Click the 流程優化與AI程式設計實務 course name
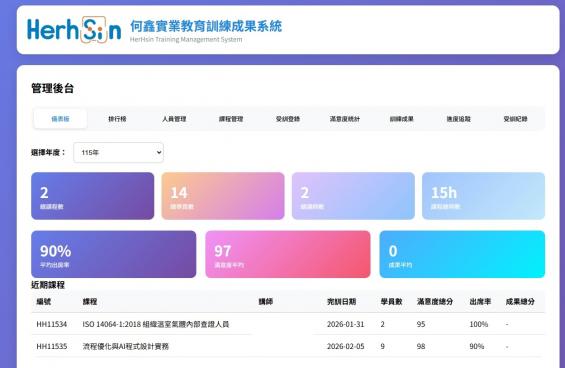 coord(125,346)
